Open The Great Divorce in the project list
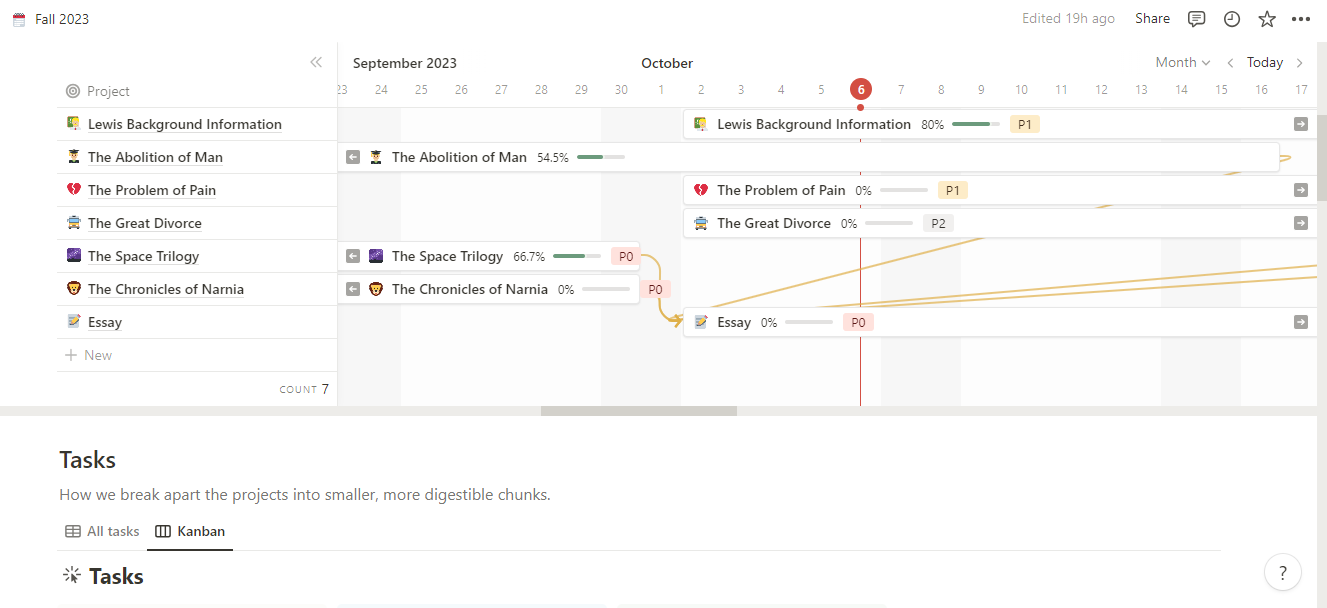 pyautogui.click(x=145, y=223)
